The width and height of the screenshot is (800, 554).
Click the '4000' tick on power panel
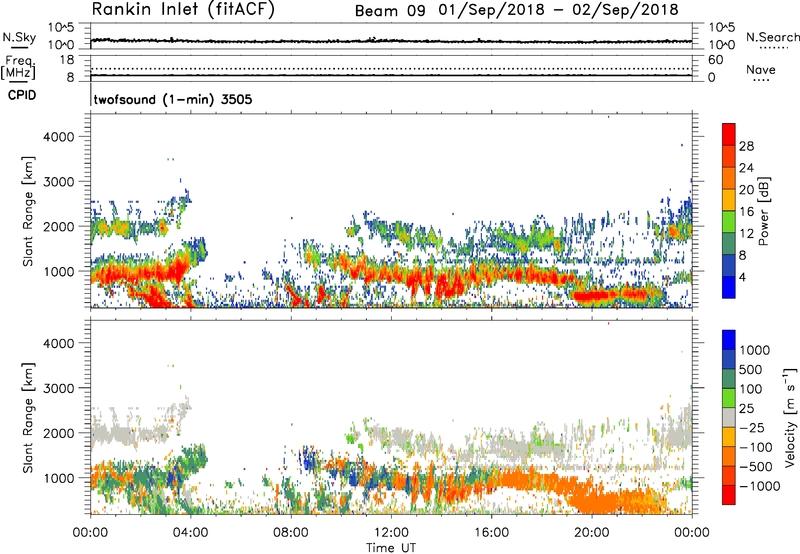59,137
